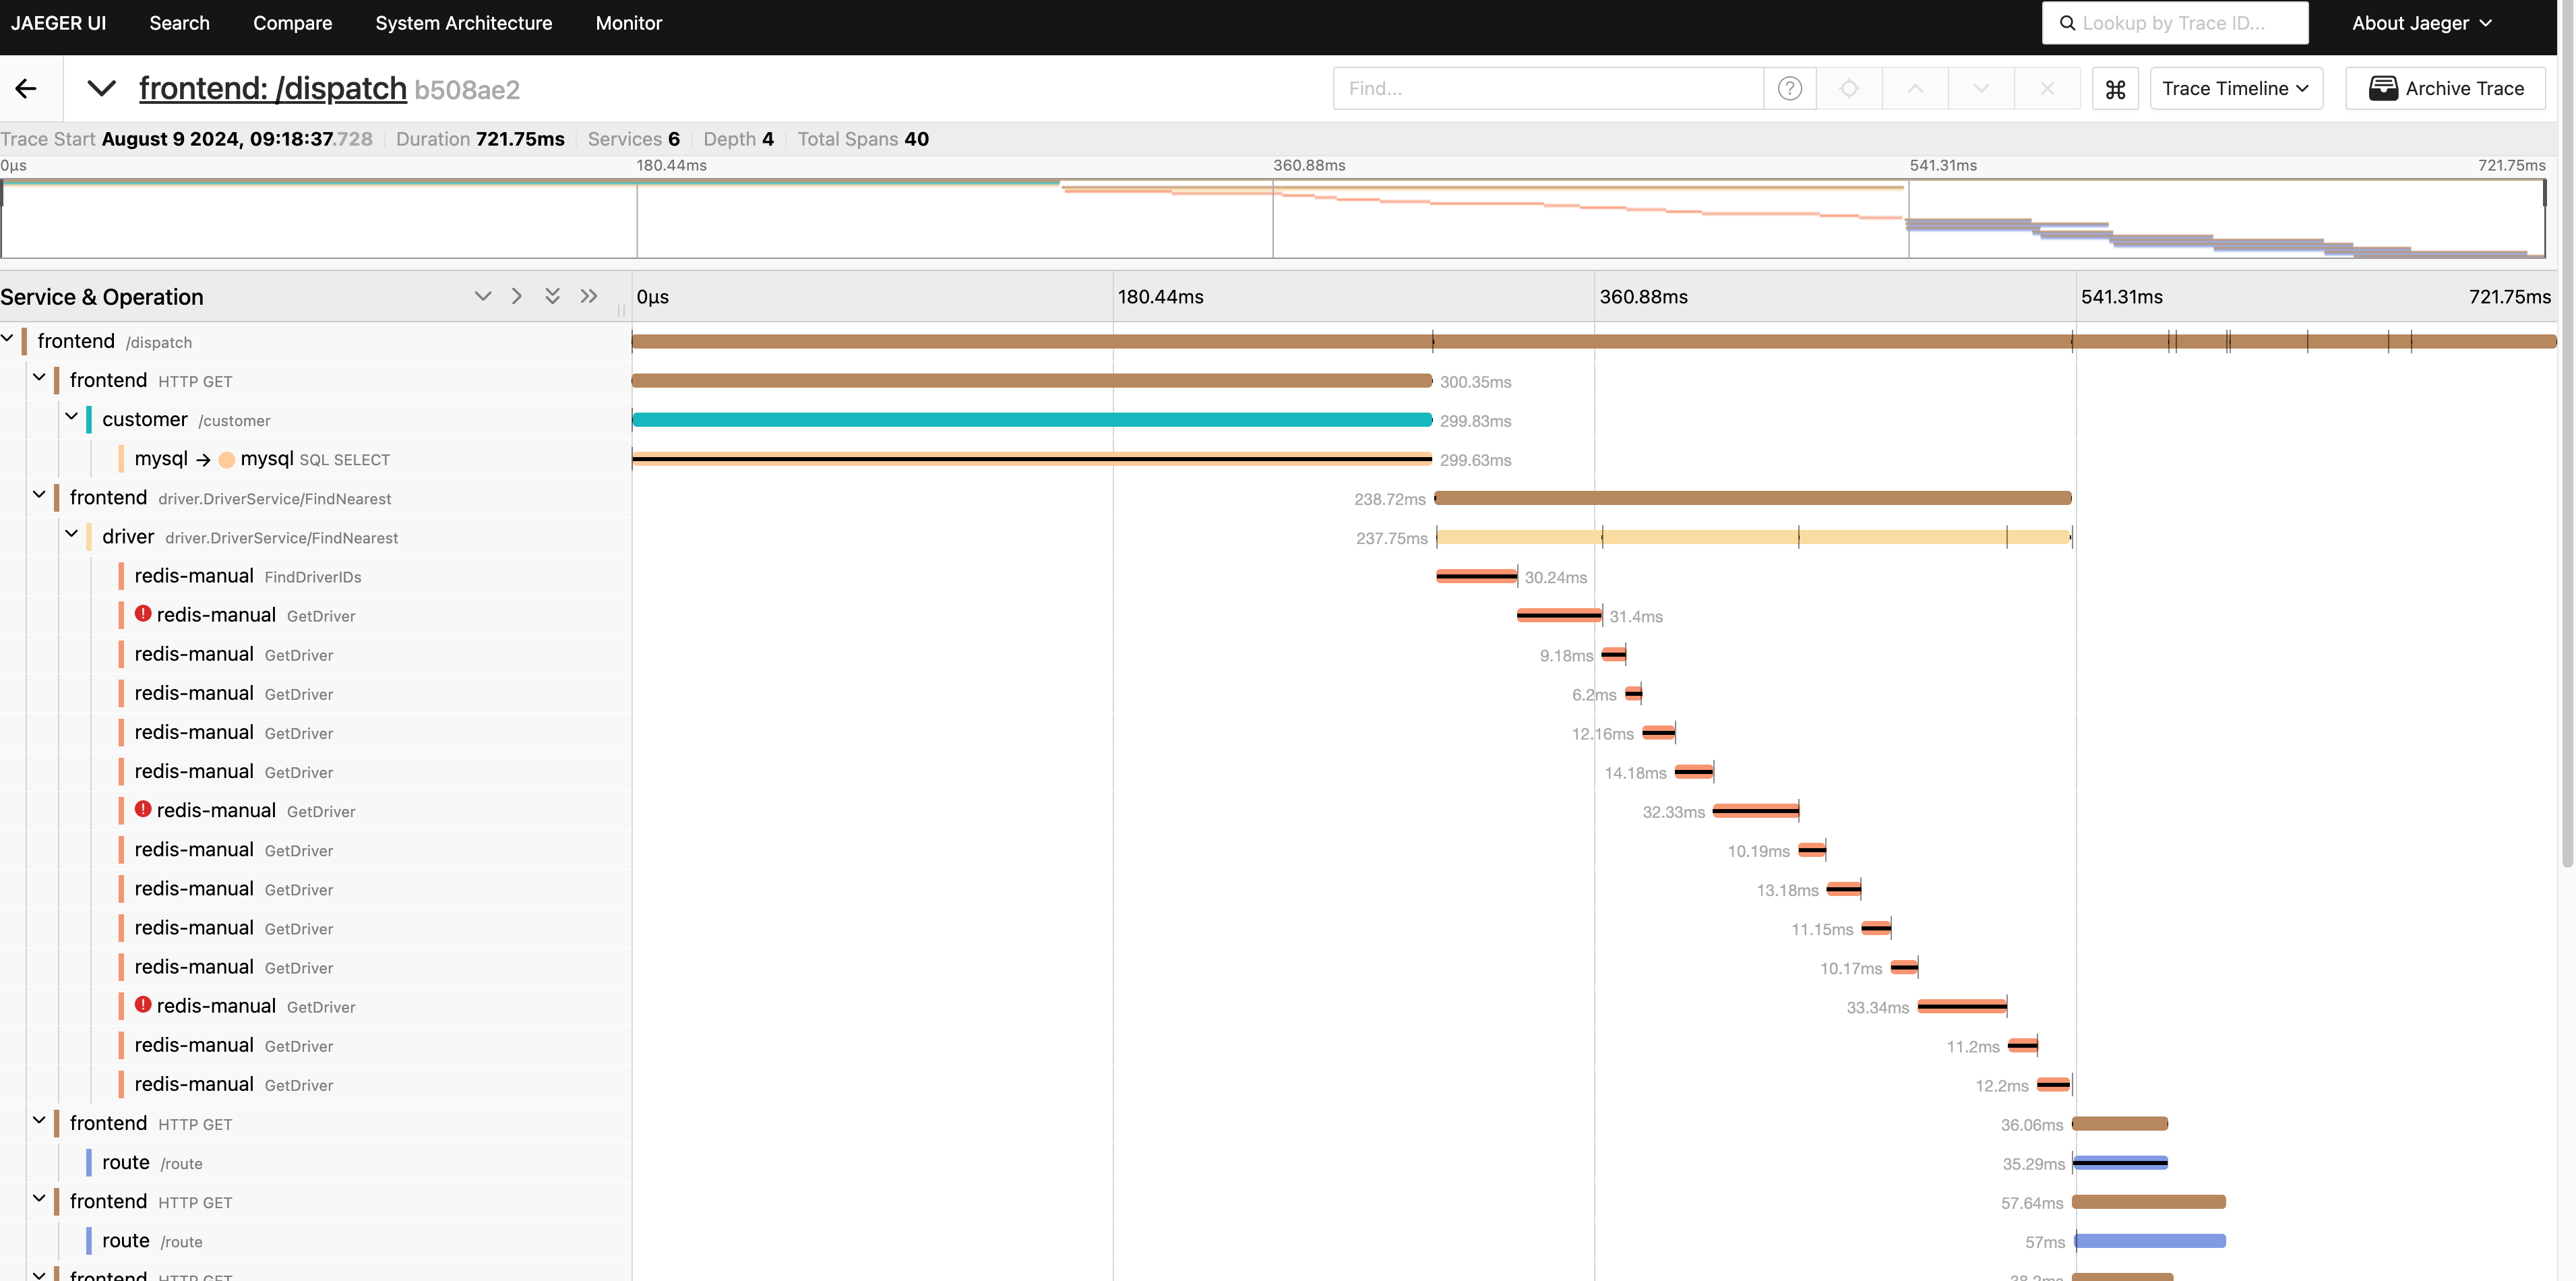
Task: Open keyboard shortcuts icon
Action: (x=2115, y=89)
